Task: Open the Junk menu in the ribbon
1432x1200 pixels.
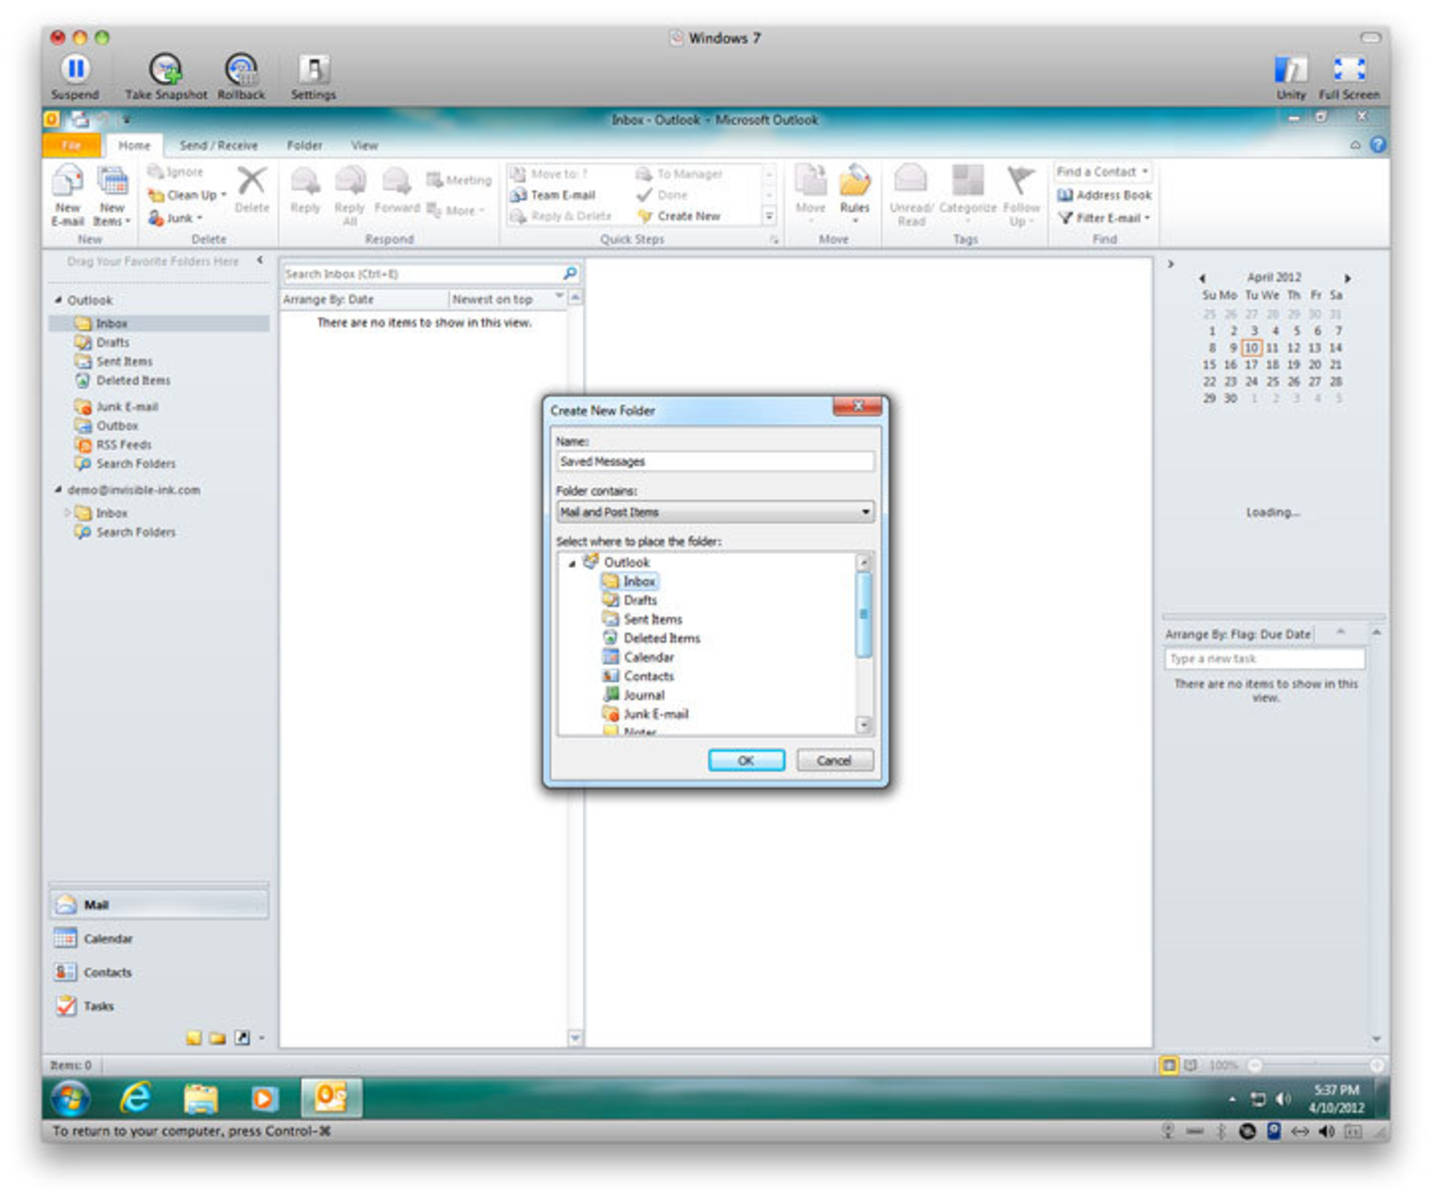Action: (x=175, y=217)
